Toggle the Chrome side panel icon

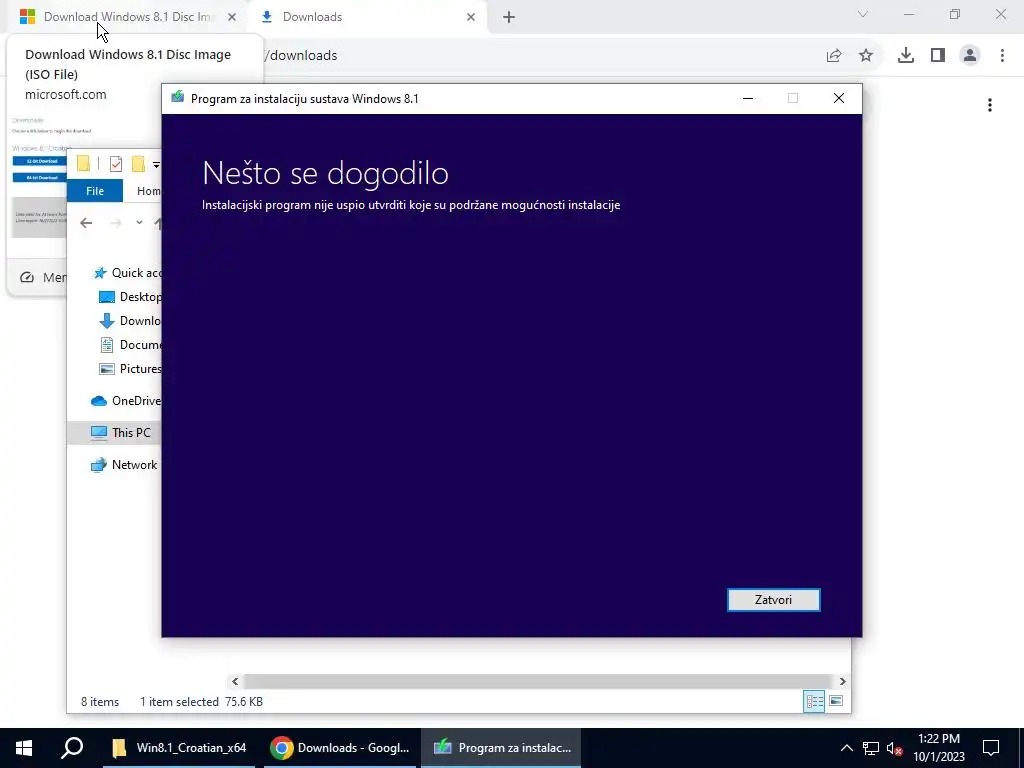point(938,56)
